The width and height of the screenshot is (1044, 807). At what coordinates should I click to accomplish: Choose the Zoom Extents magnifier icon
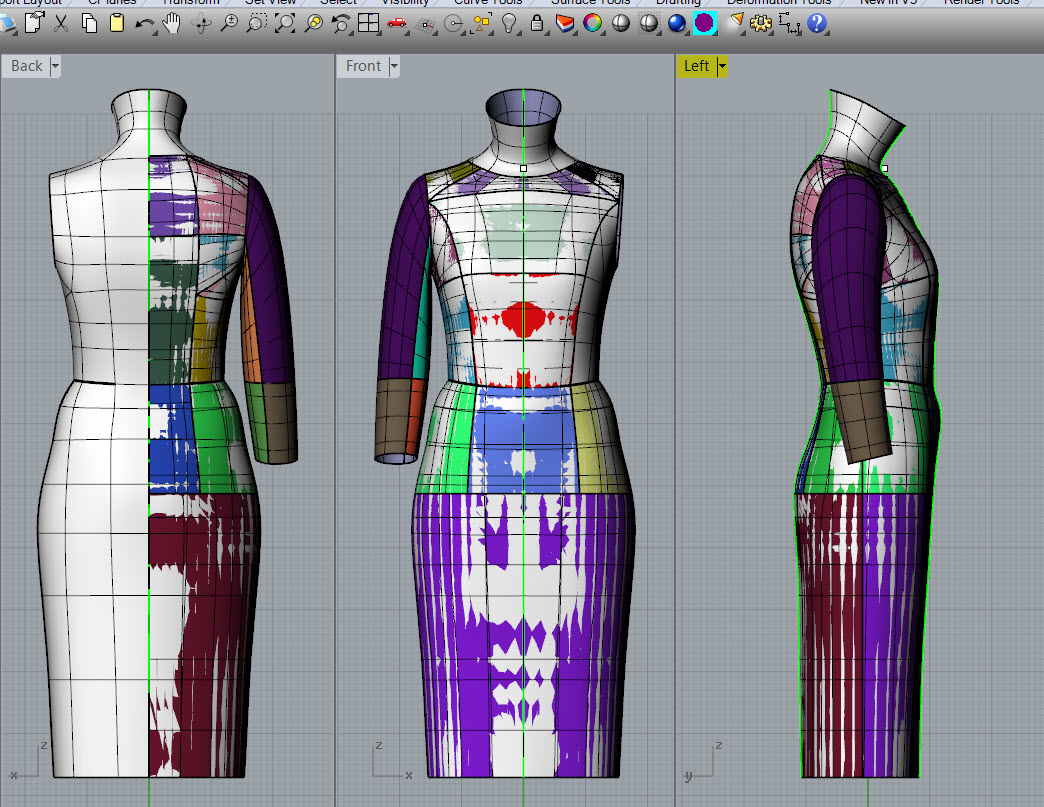tap(285, 23)
